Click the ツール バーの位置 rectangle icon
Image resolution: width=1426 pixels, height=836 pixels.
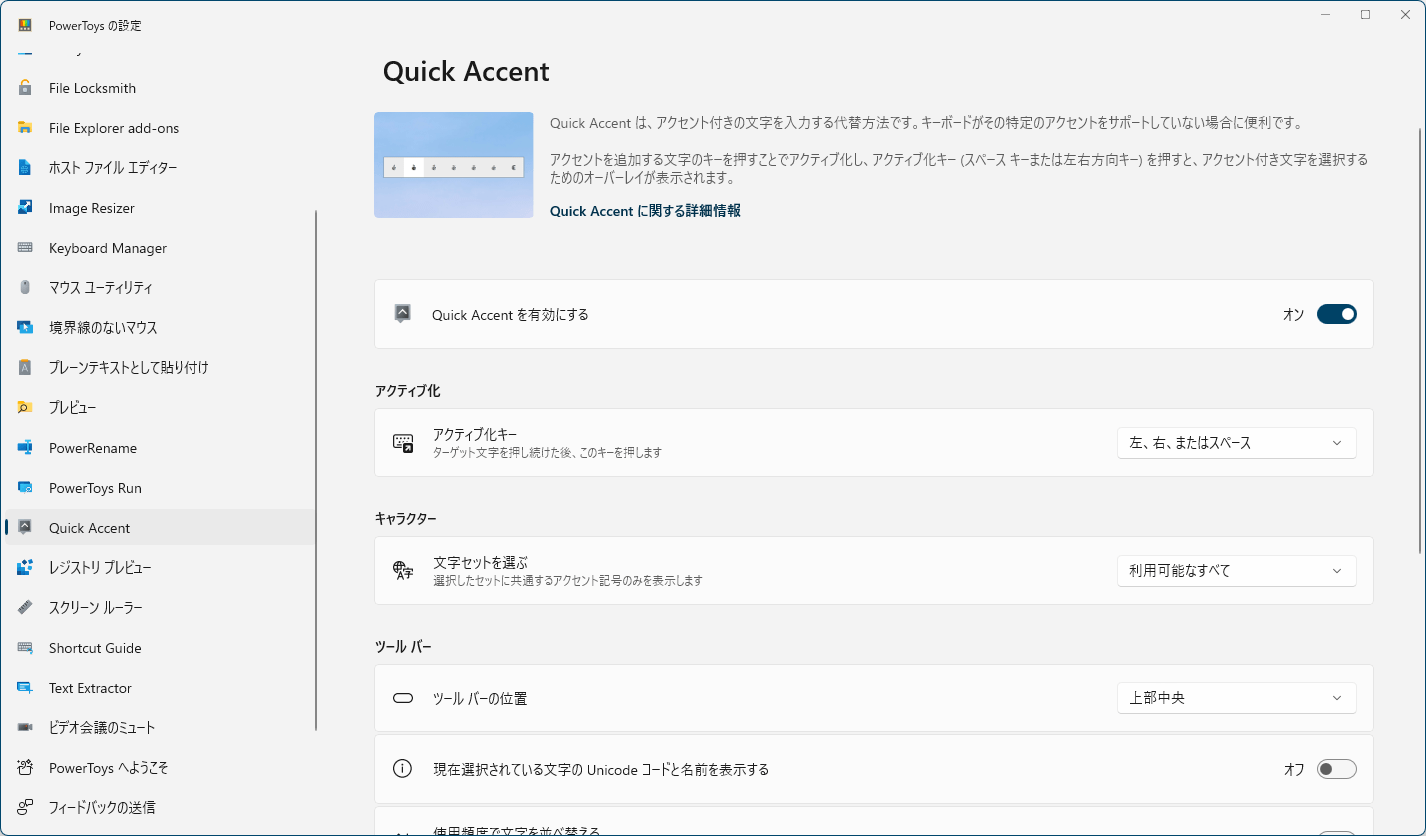coord(403,698)
